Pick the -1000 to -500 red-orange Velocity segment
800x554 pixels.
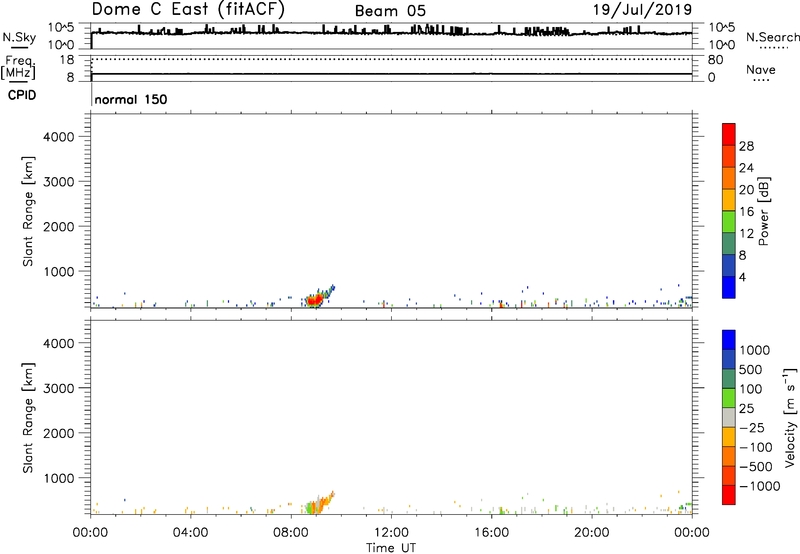(x=729, y=475)
